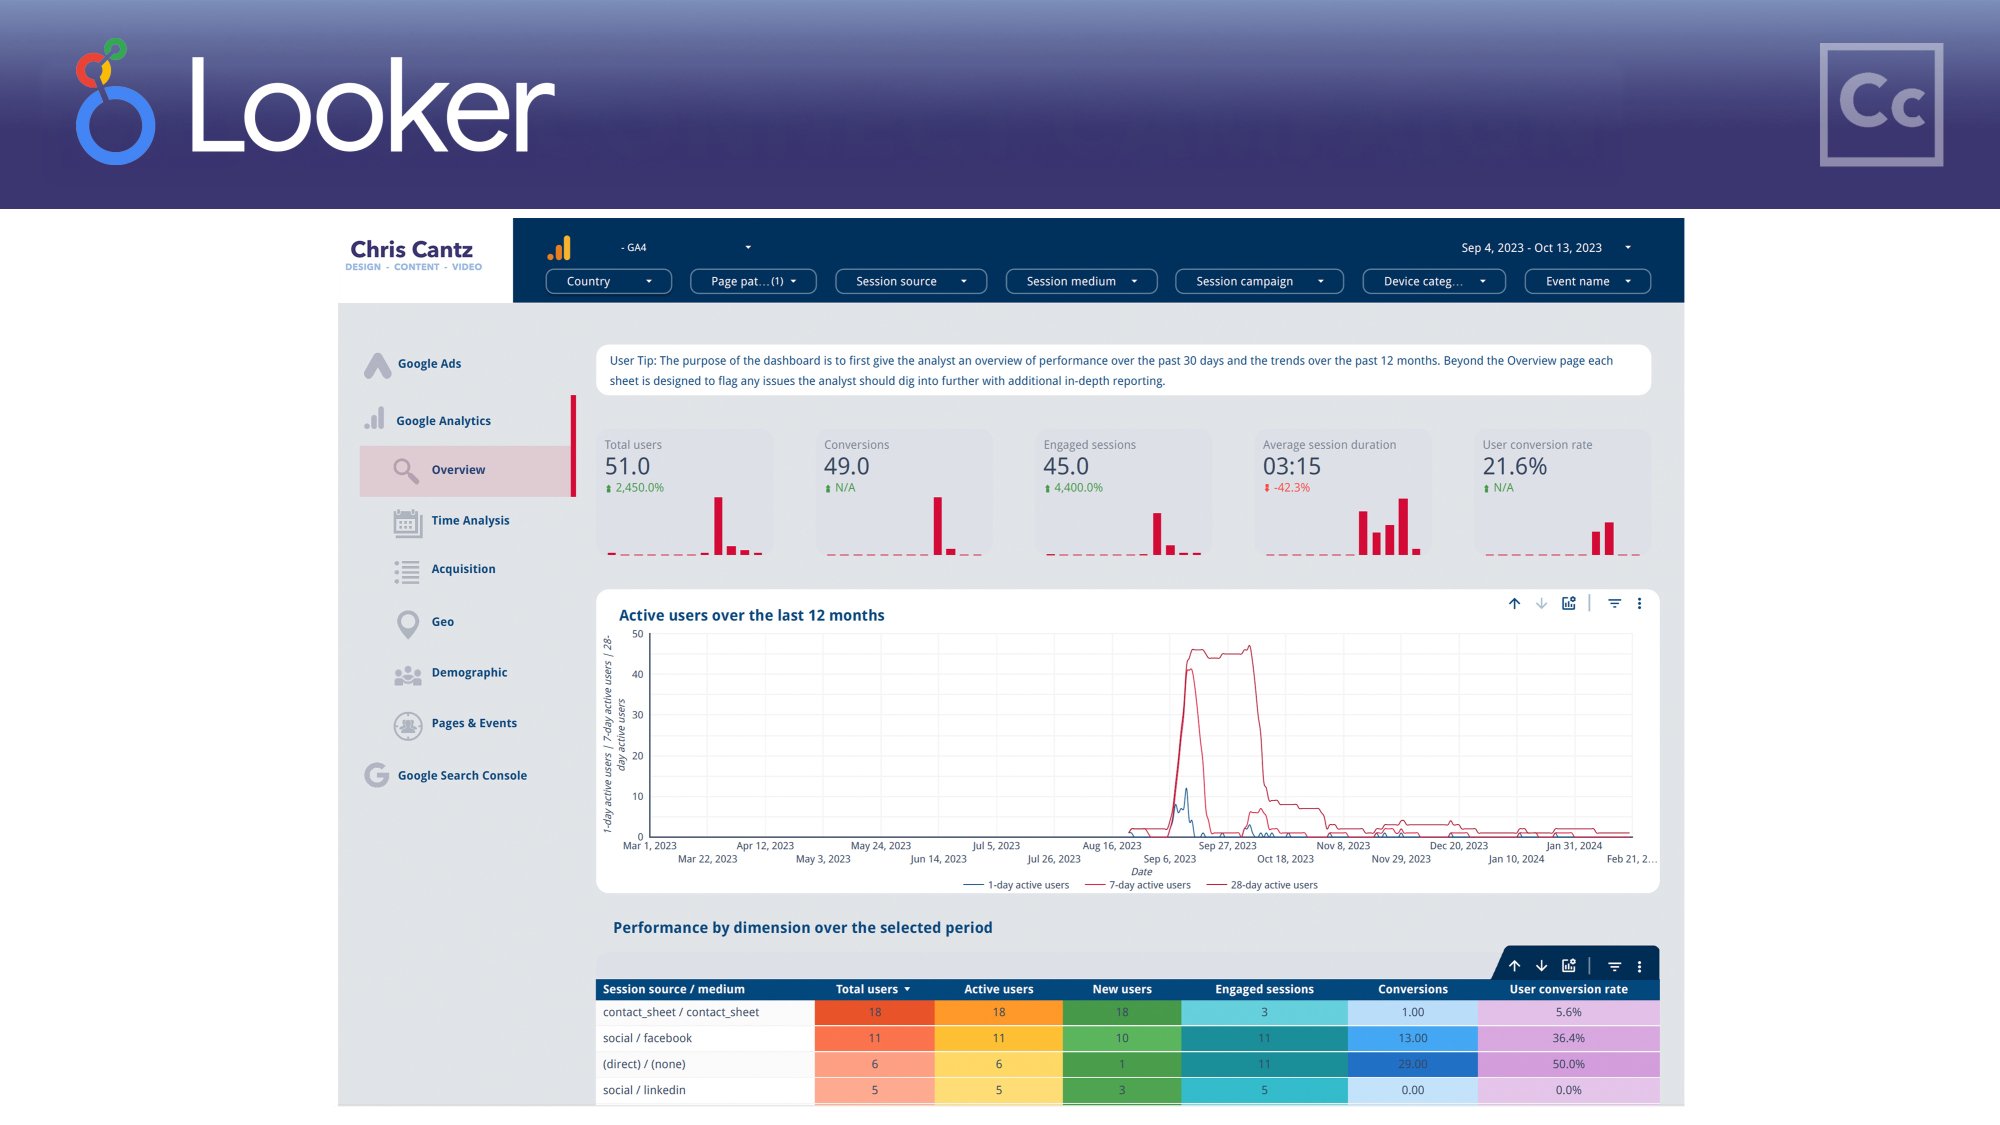2000x1125 pixels.
Task: Open the Session source dropdown
Action: tap(910, 282)
